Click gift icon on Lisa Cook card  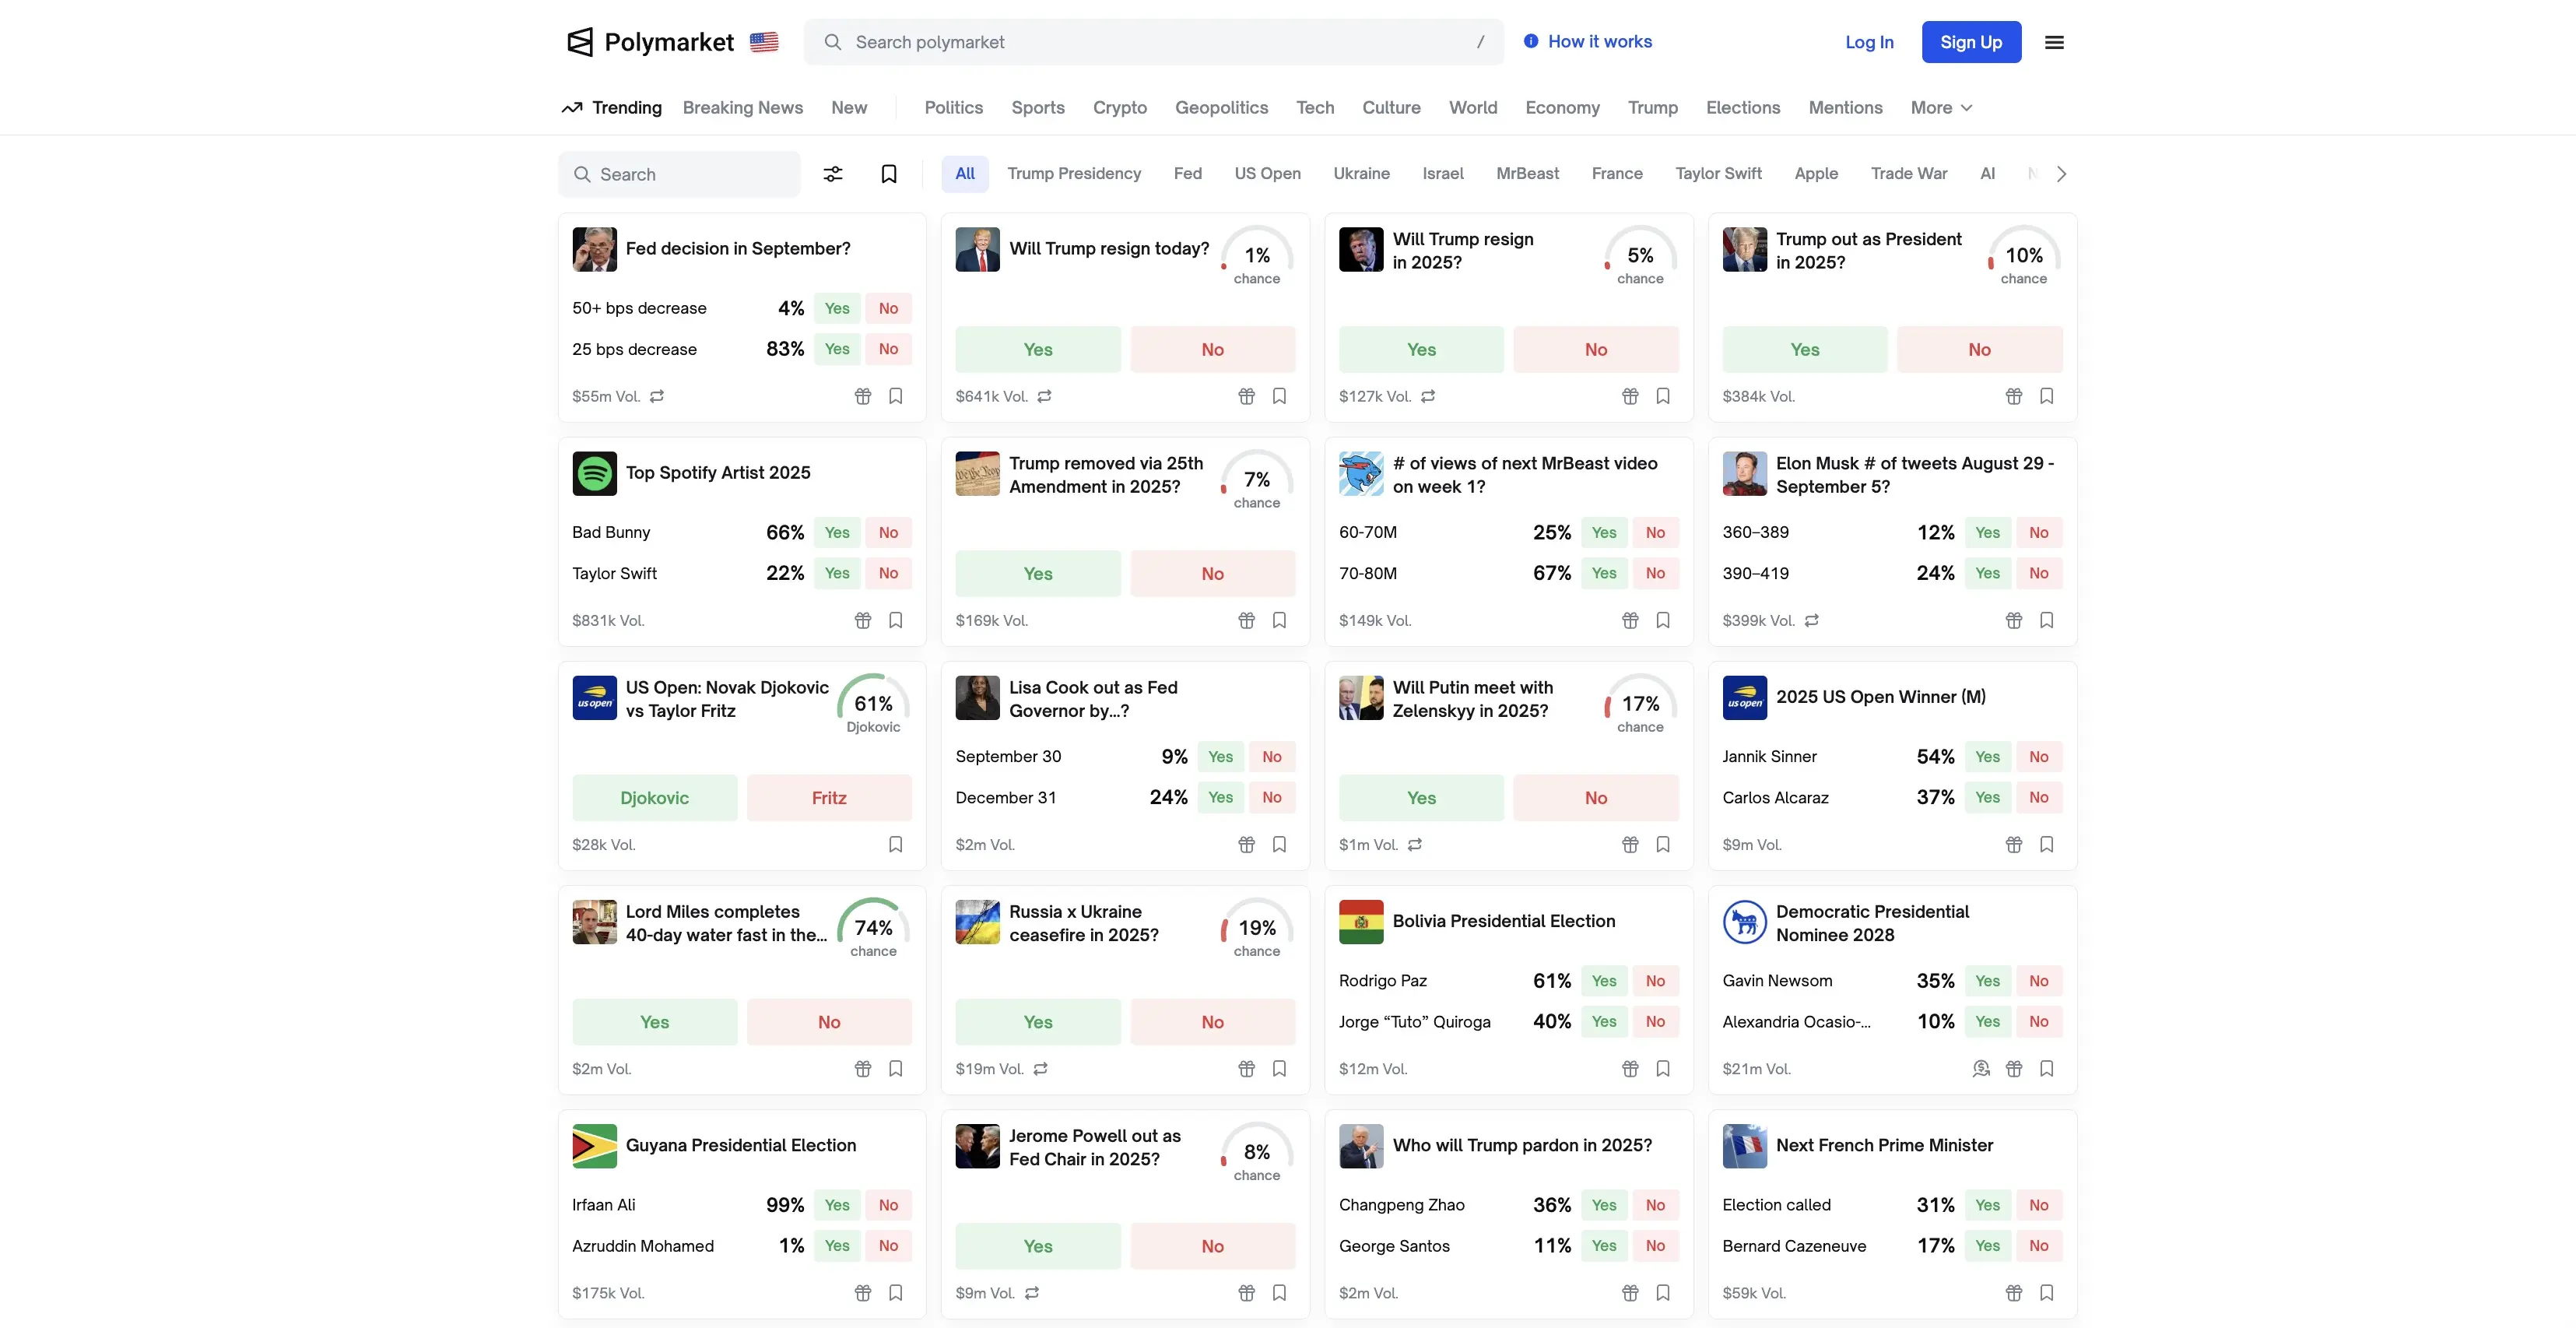1247,844
